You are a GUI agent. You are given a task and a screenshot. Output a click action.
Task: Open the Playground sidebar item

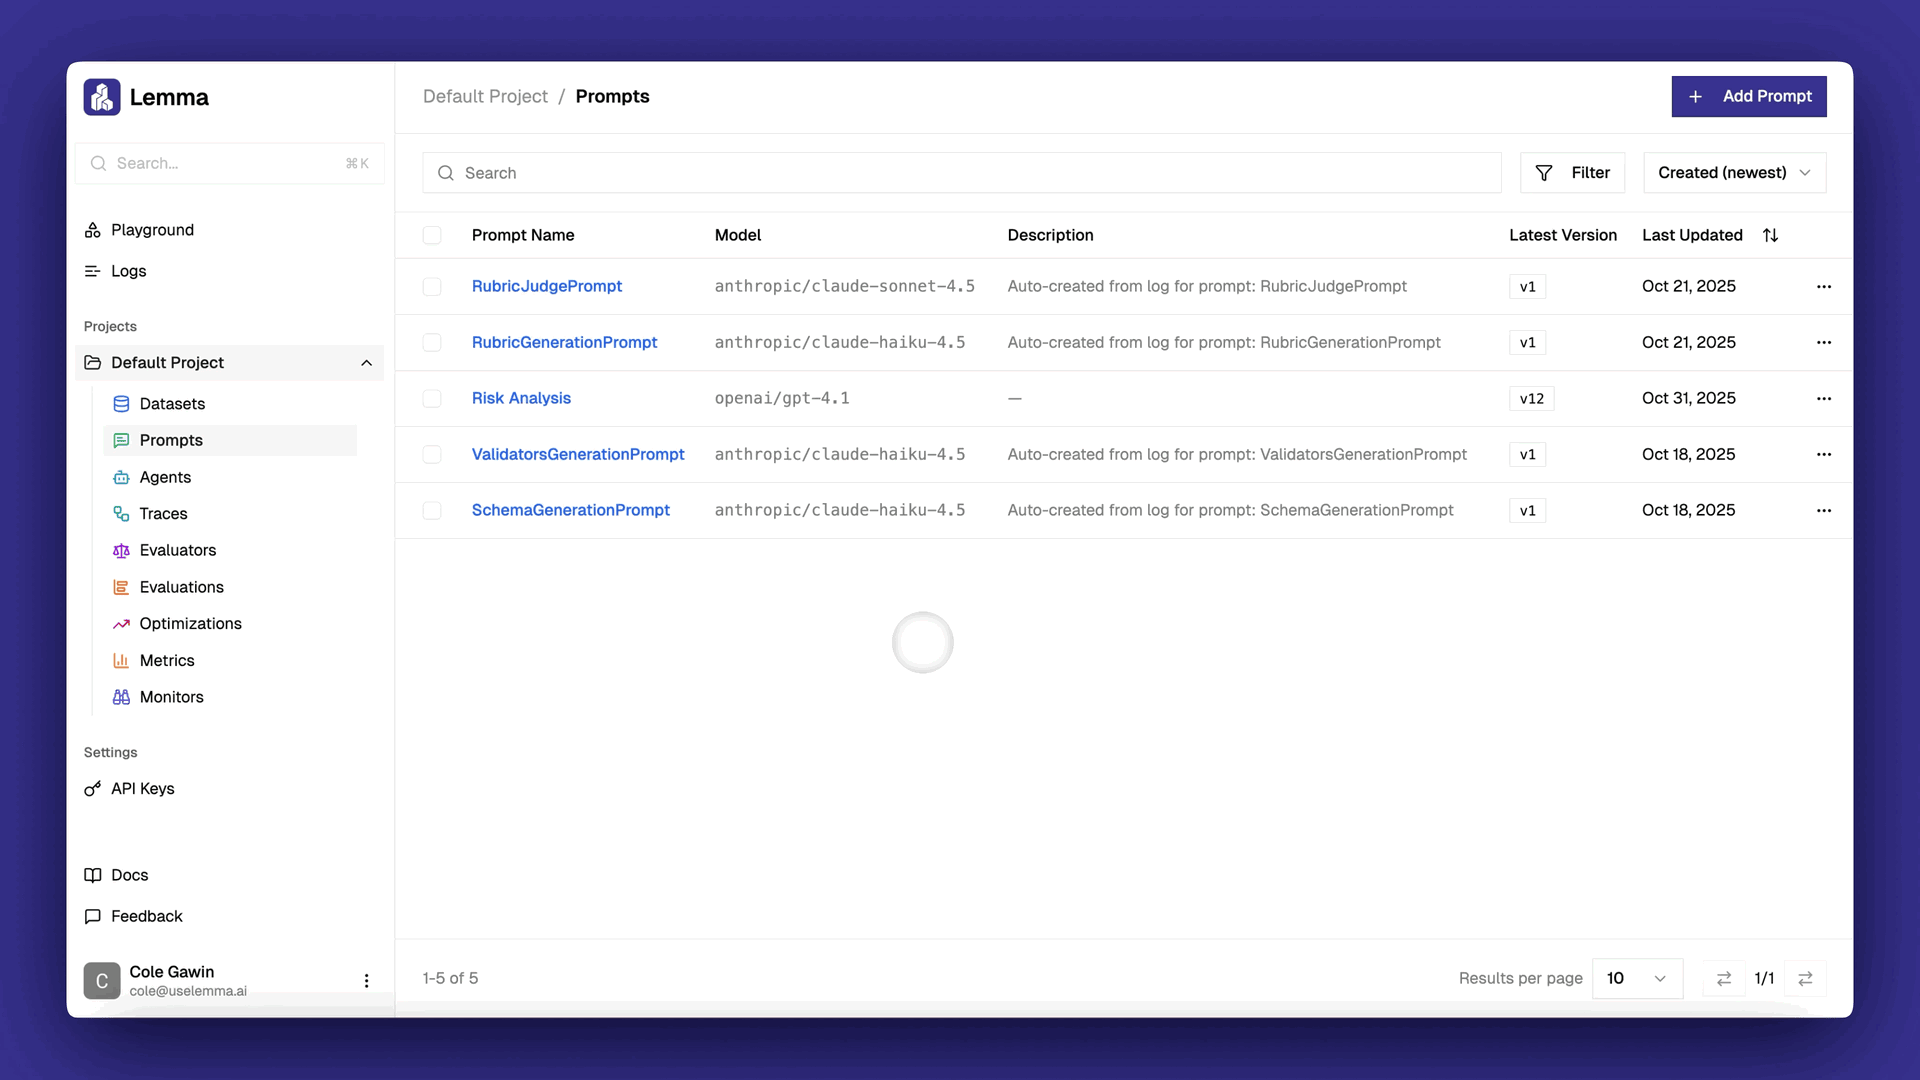click(x=152, y=230)
